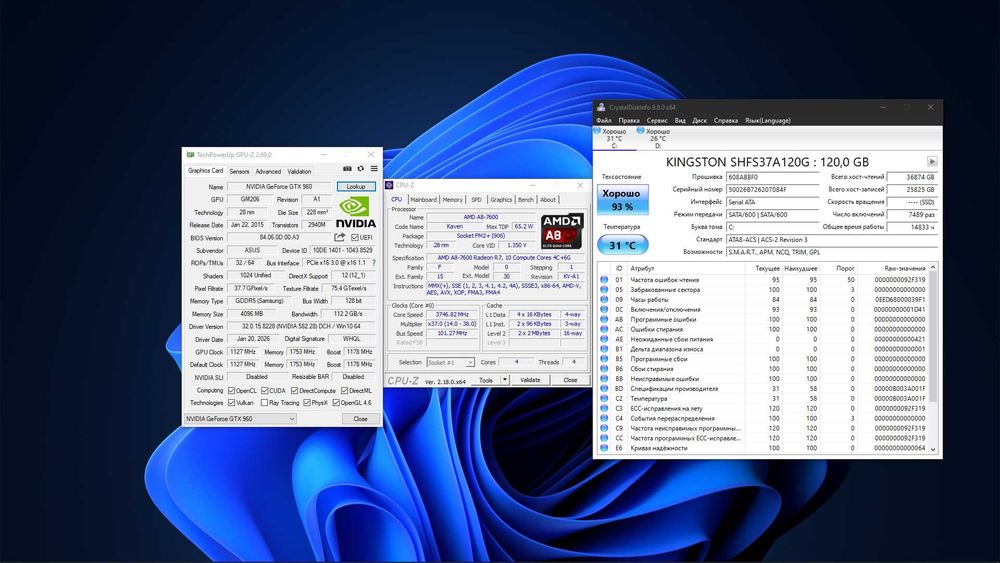The height and width of the screenshot is (563, 1000).
Task: Click status icon of attribute C2 row
Action: click(604, 398)
